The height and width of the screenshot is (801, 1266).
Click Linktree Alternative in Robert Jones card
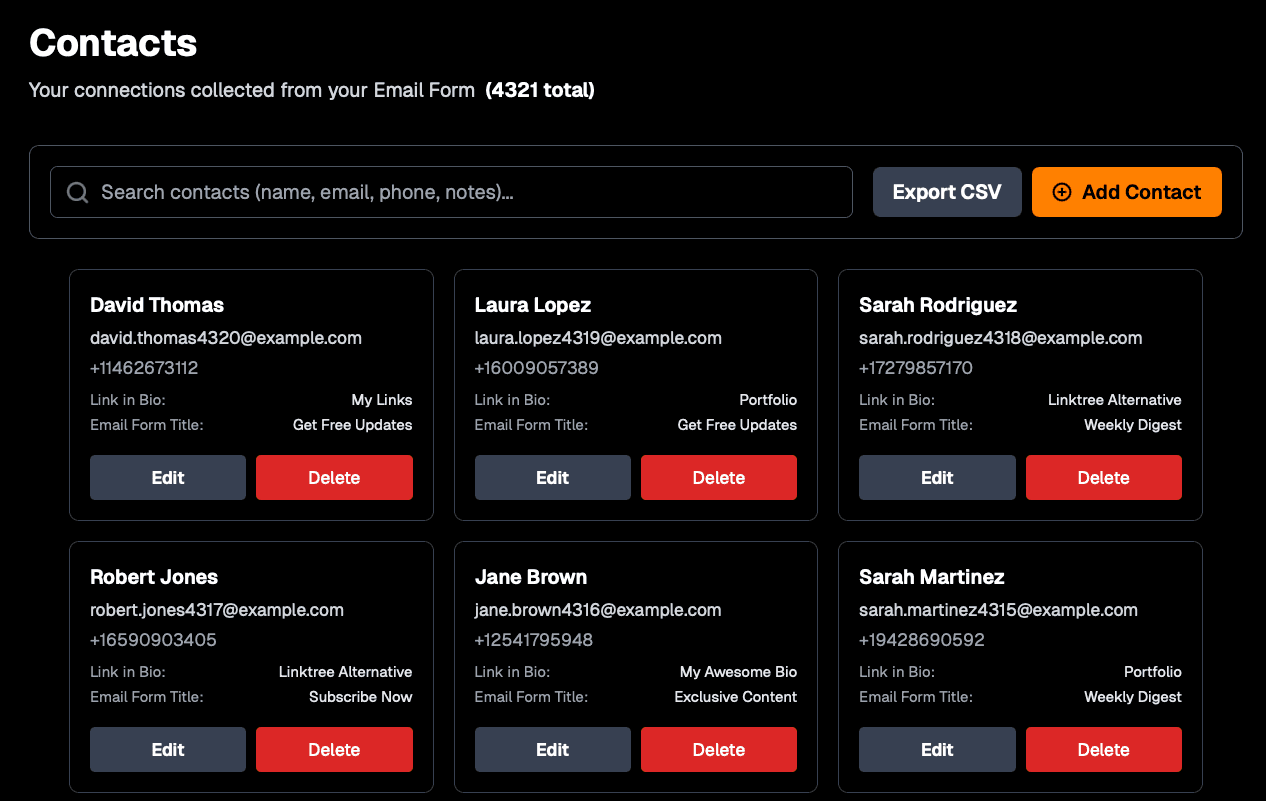(345, 672)
